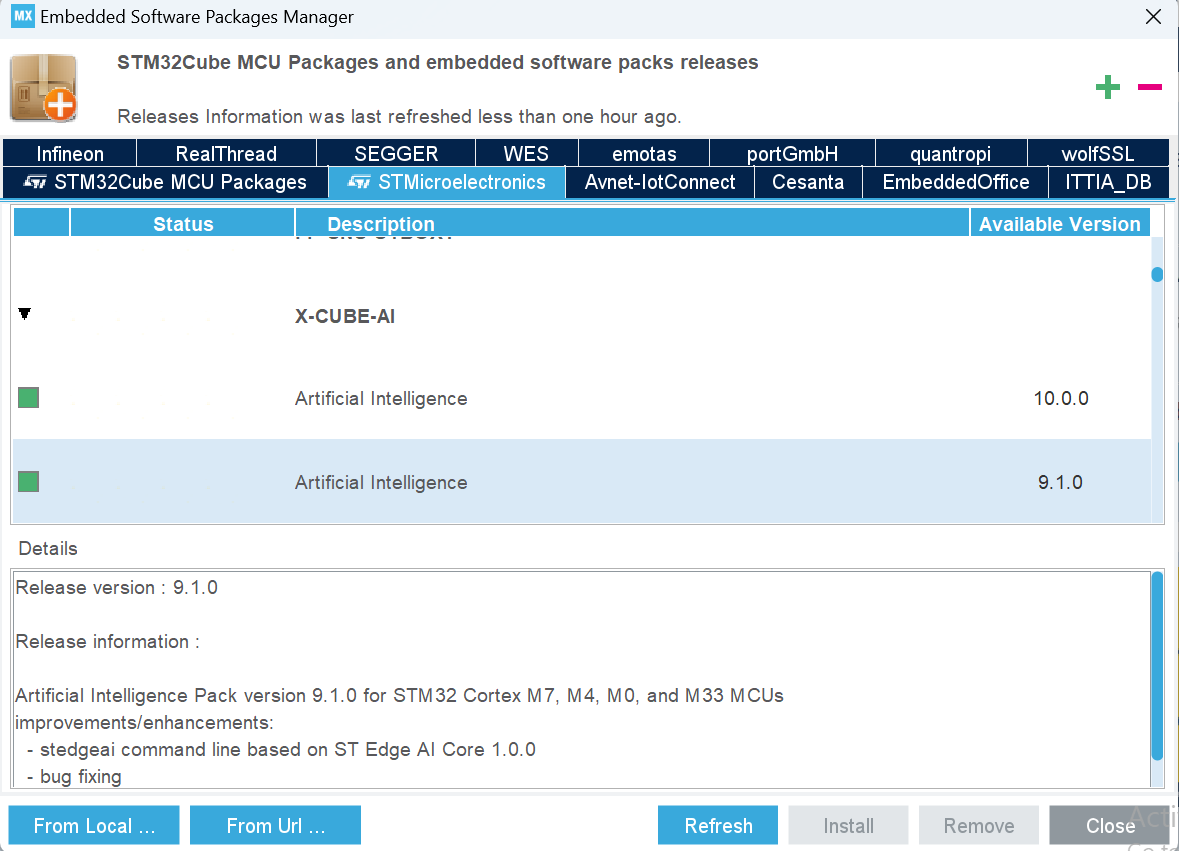The height and width of the screenshot is (851, 1179).
Task: Switch to the SEGGER vendor tab
Action: coord(395,153)
